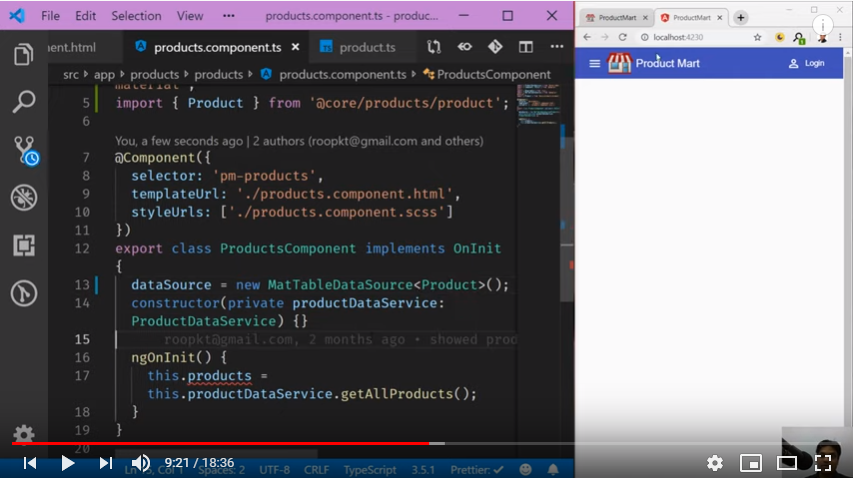Open the Product Mart hamburger menu
This screenshot has width=853, height=478.
(x=595, y=63)
